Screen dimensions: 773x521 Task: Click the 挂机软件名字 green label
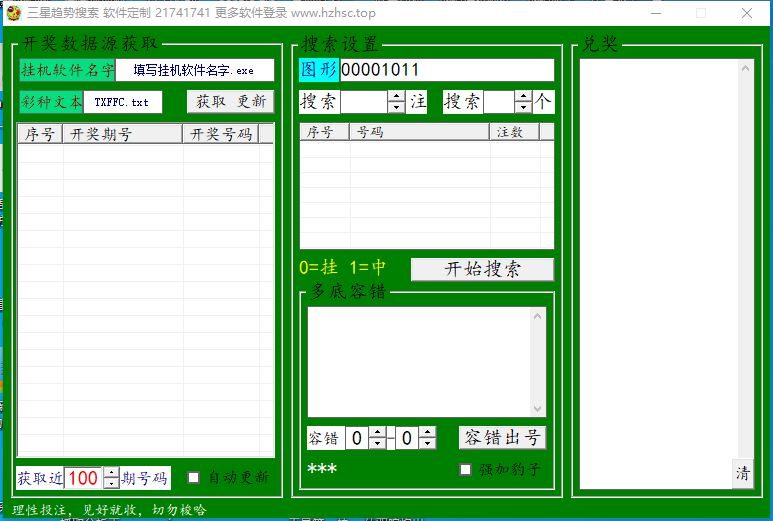coord(68,70)
